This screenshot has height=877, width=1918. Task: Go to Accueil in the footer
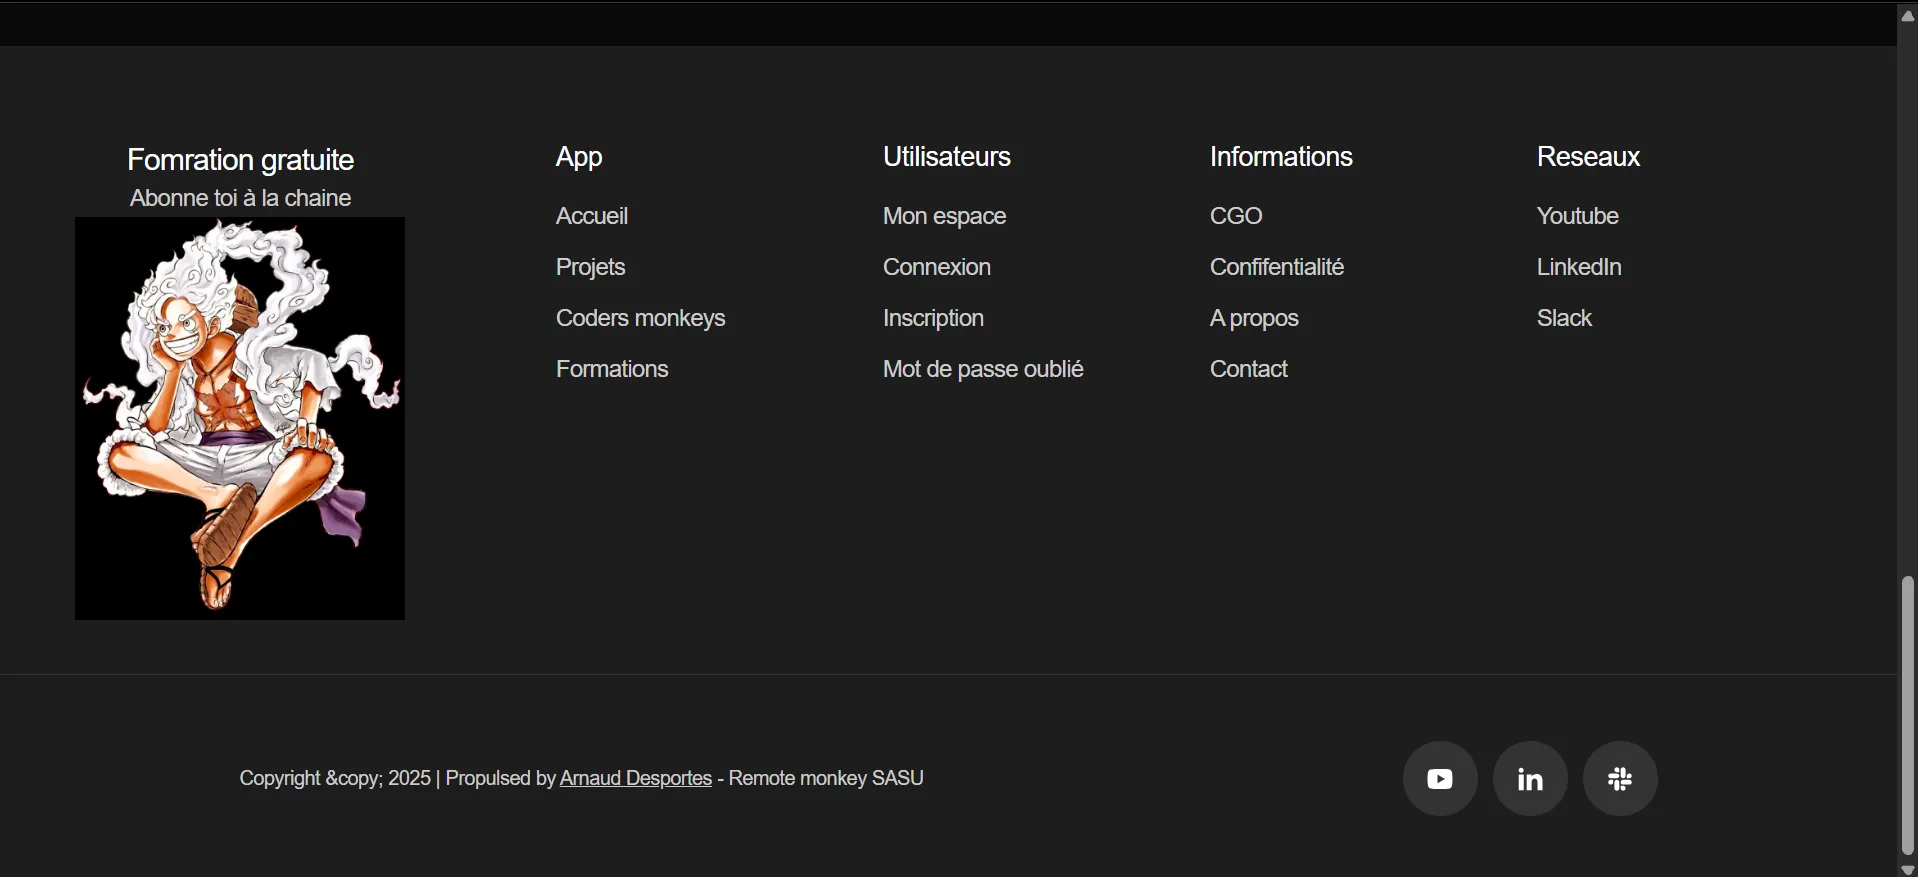click(591, 217)
